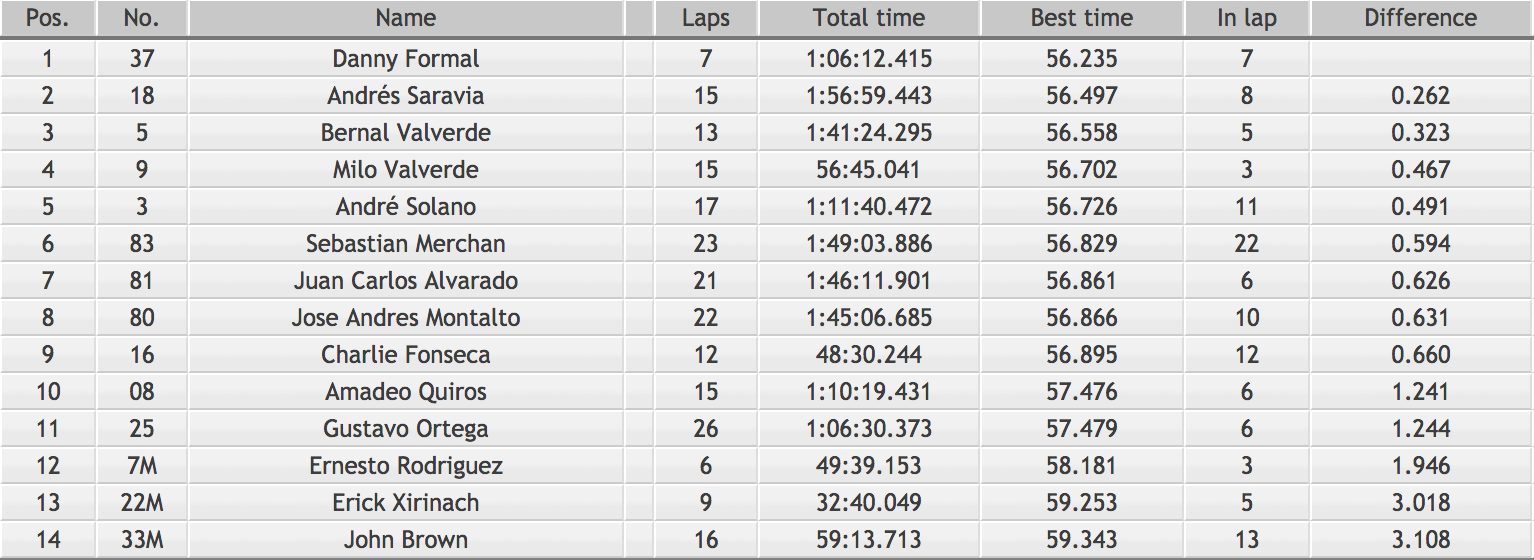Click on Andrés Saravia's name
Screen dimensions: 1534x560
click(406, 96)
